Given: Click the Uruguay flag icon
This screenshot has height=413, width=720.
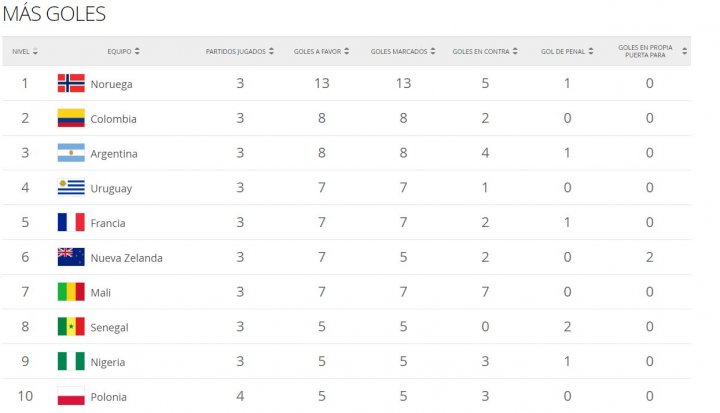Looking at the screenshot, I should [71, 187].
